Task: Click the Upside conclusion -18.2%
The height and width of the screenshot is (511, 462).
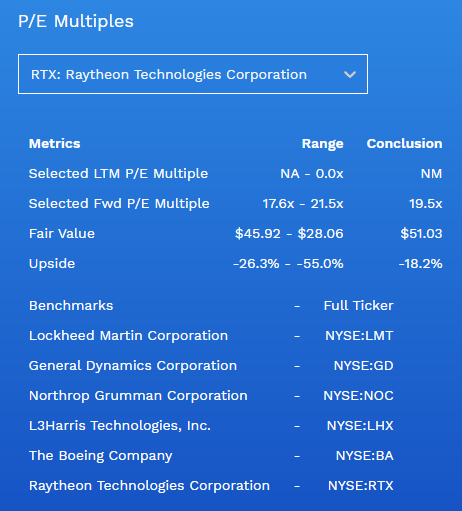Action: coord(420,264)
